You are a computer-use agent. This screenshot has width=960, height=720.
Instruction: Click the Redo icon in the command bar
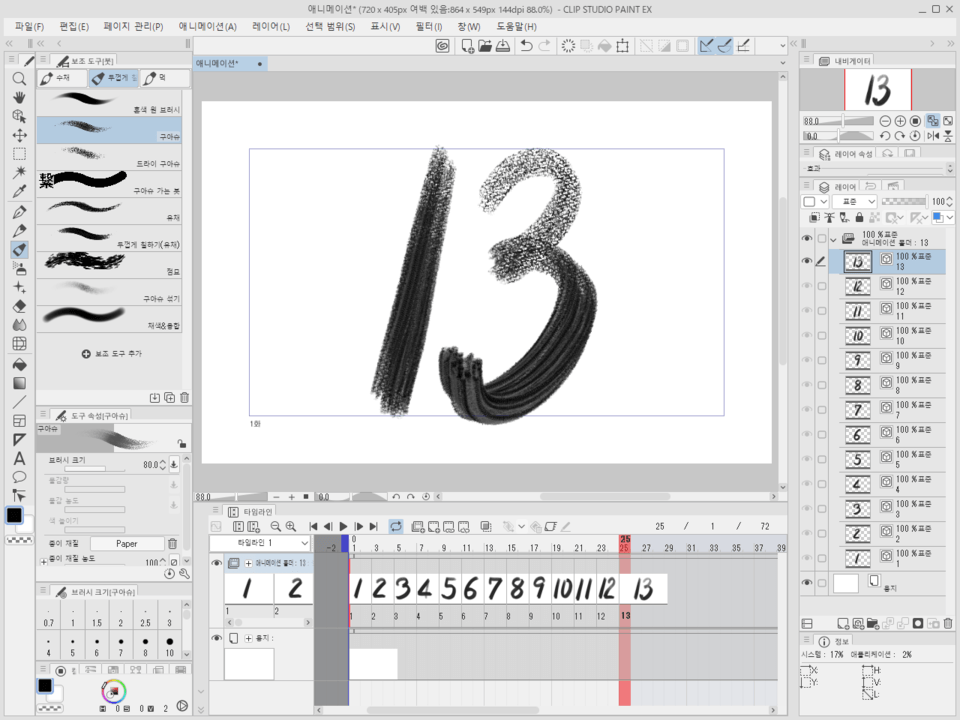544,46
